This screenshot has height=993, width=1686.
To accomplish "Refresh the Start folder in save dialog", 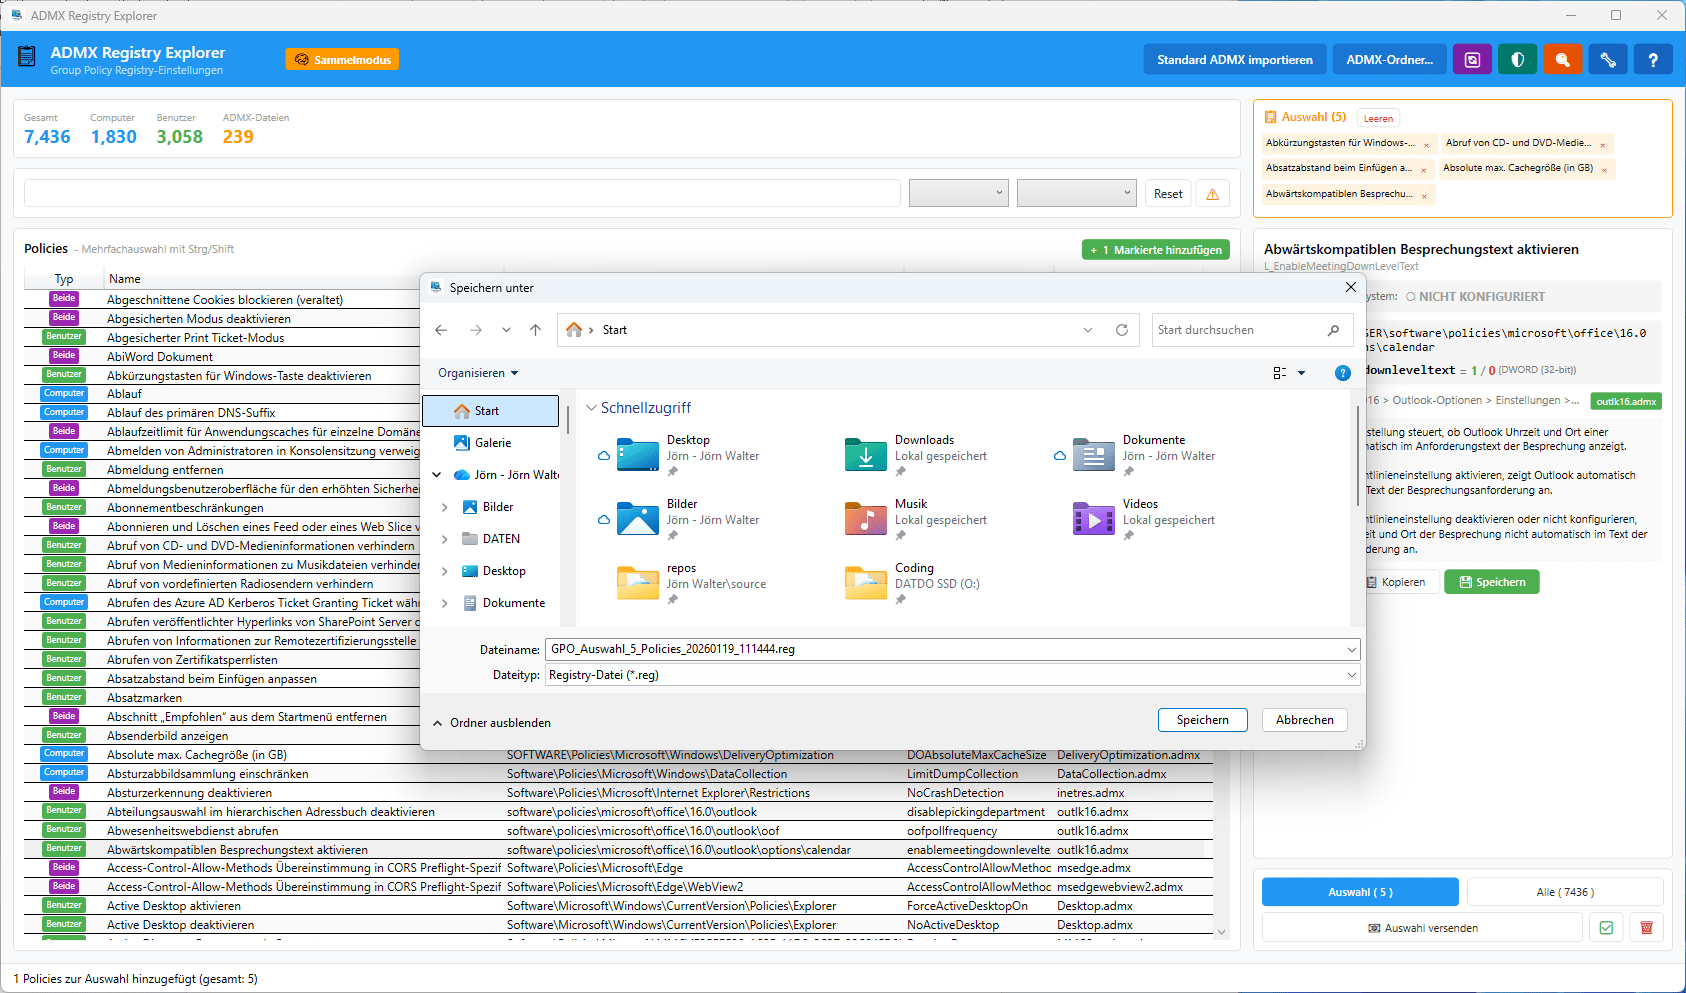I will (1122, 330).
